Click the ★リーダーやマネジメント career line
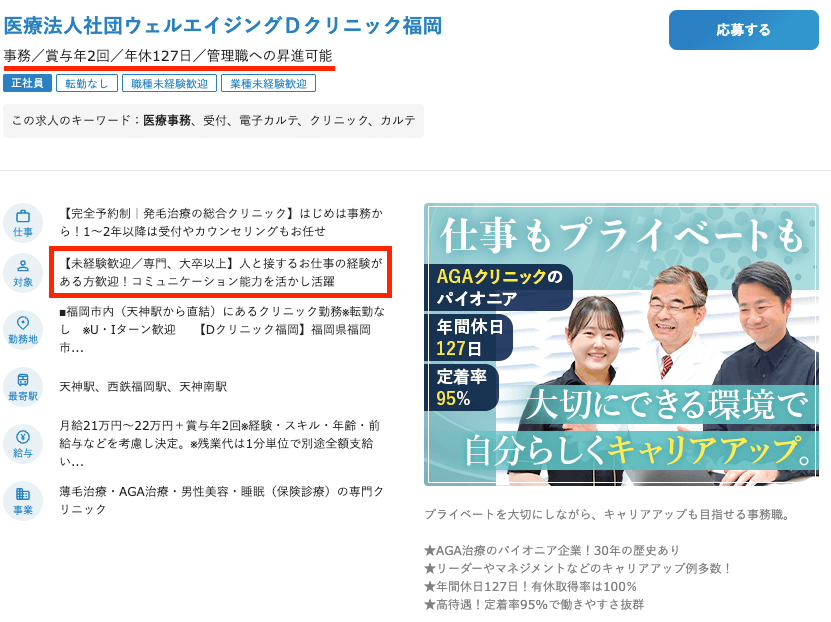 578,568
